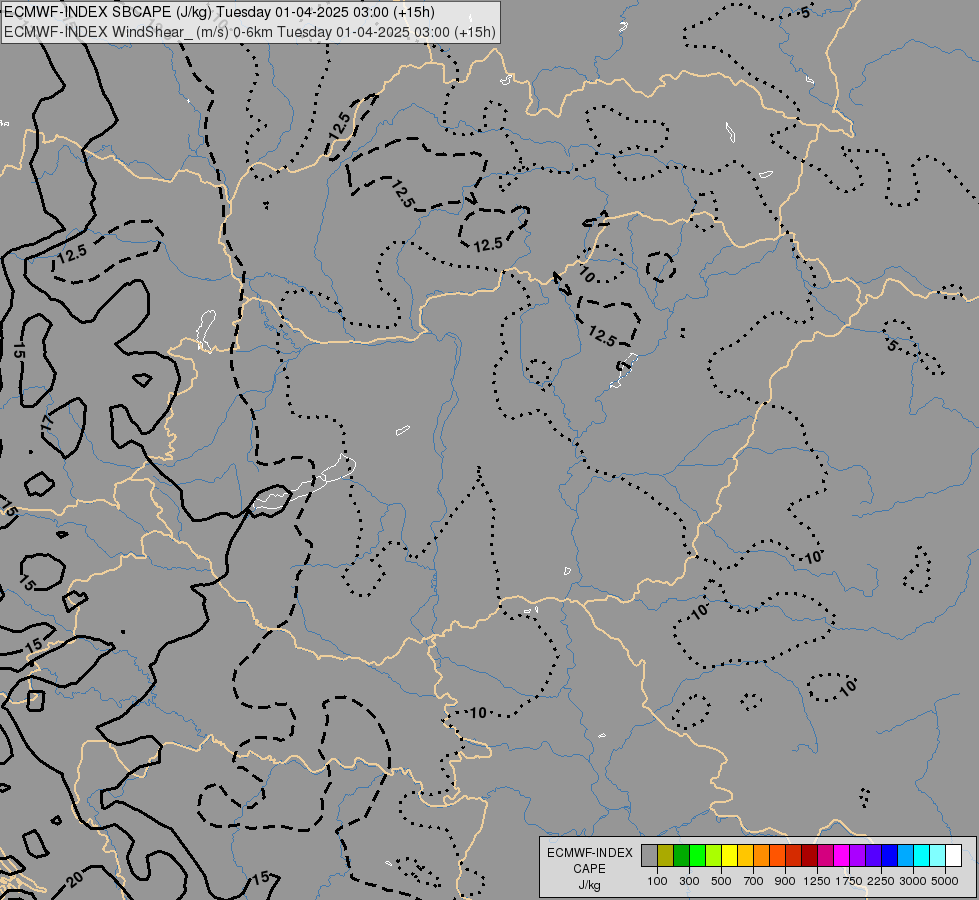This screenshot has height=900, width=979.
Task: Click the gray swatch in the CAPE legend
Action: (649, 856)
